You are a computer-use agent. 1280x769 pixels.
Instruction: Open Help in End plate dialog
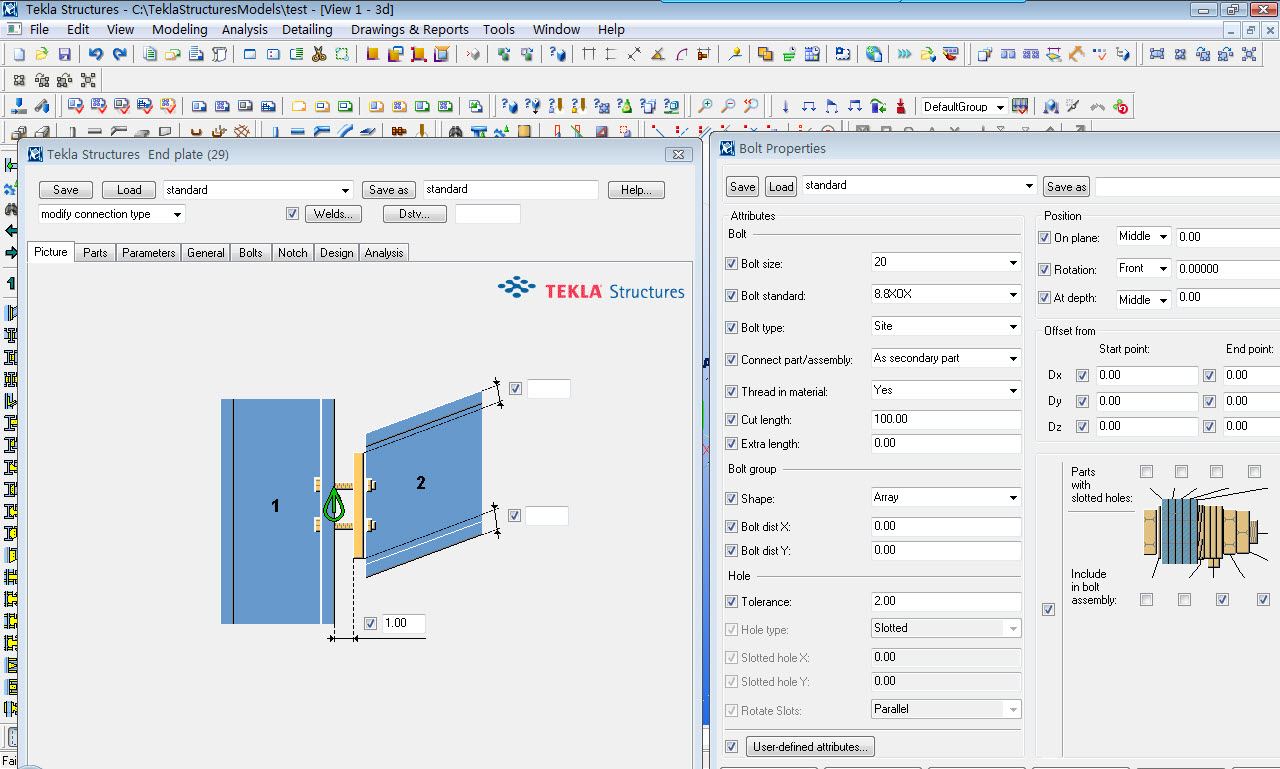pos(636,190)
